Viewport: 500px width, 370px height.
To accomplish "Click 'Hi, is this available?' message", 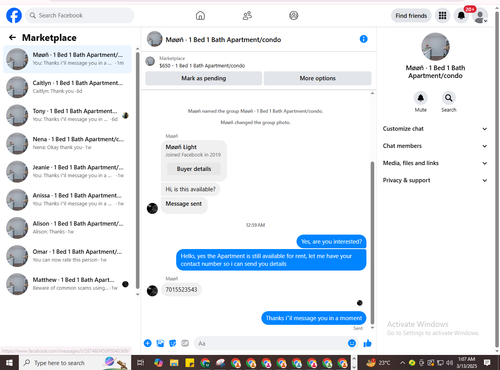I will tap(190, 189).
